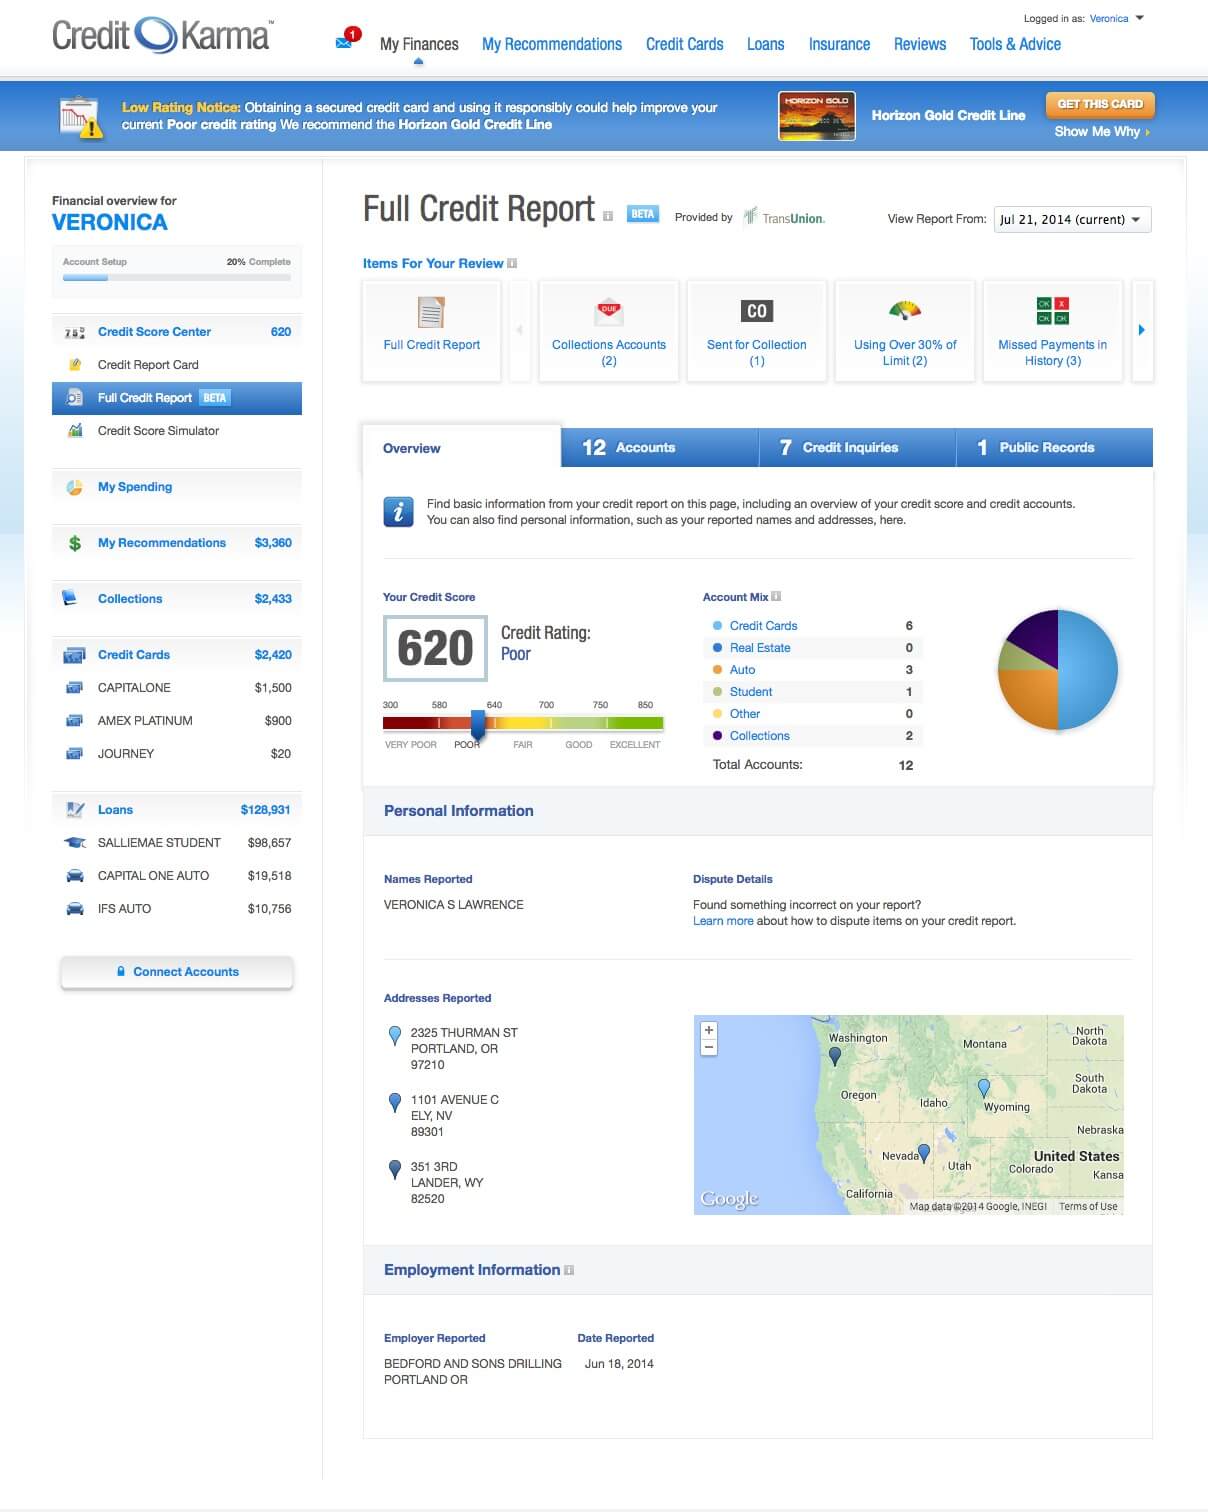Image resolution: width=1208 pixels, height=1512 pixels.
Task: Click info icon next to Items For Your Review
Action: [512, 263]
